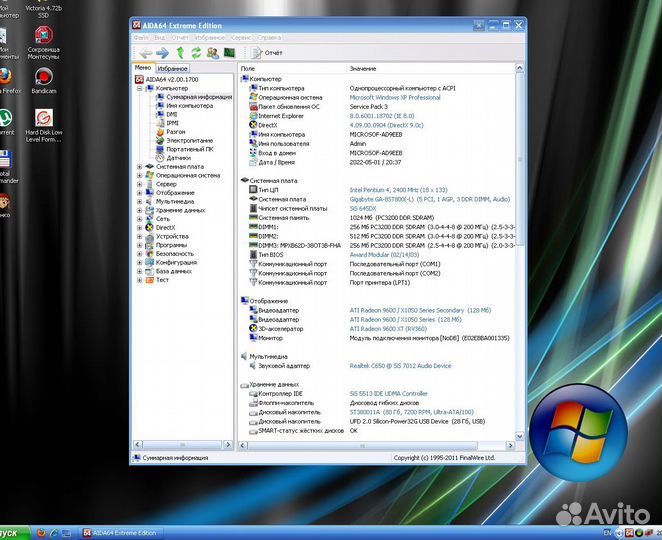
Task: Select Разгон in the tree
Action: (x=175, y=132)
